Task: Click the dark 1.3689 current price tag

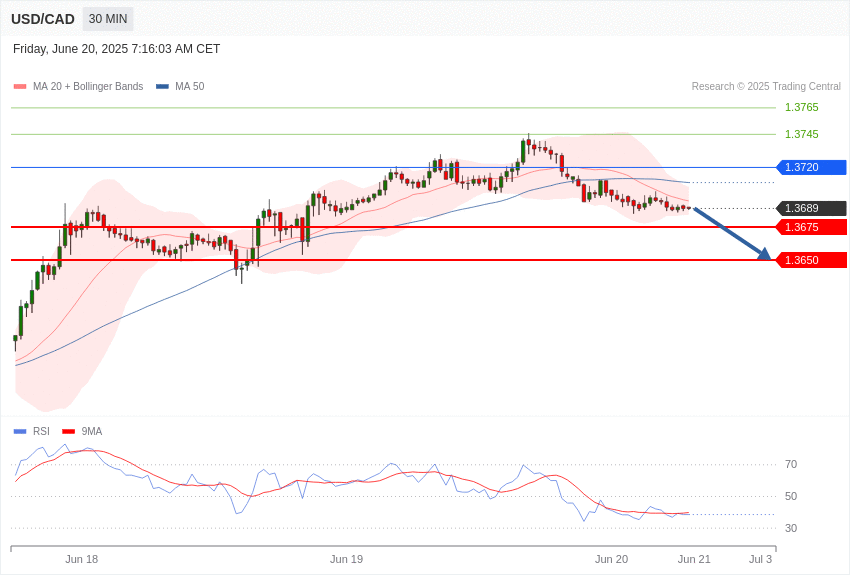Action: pyautogui.click(x=811, y=208)
